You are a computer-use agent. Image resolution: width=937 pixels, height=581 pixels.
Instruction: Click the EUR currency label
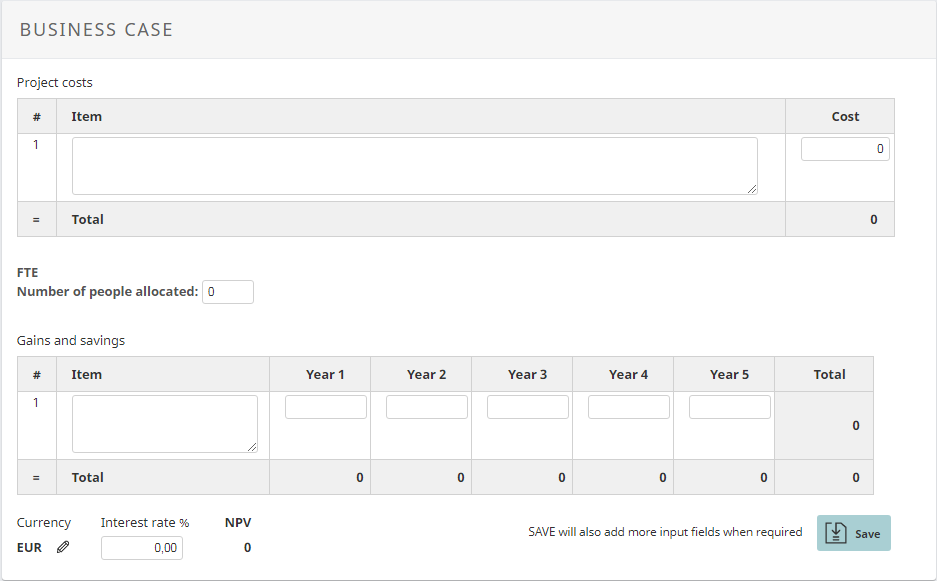30,548
